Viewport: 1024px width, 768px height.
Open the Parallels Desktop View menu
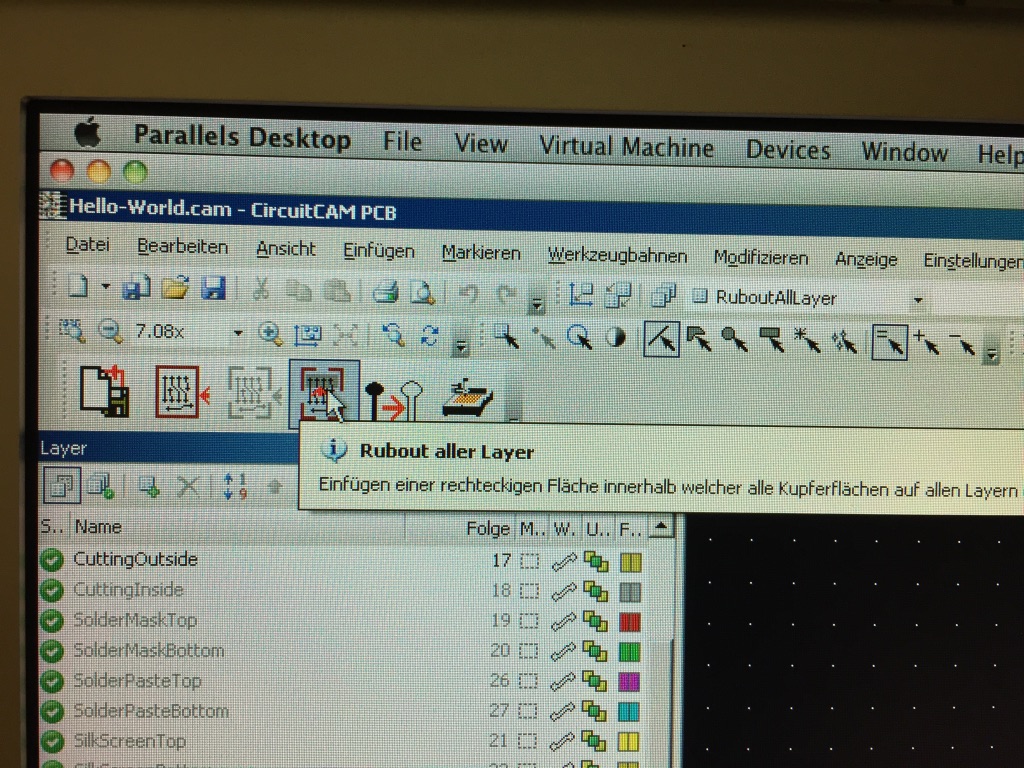pyautogui.click(x=481, y=143)
